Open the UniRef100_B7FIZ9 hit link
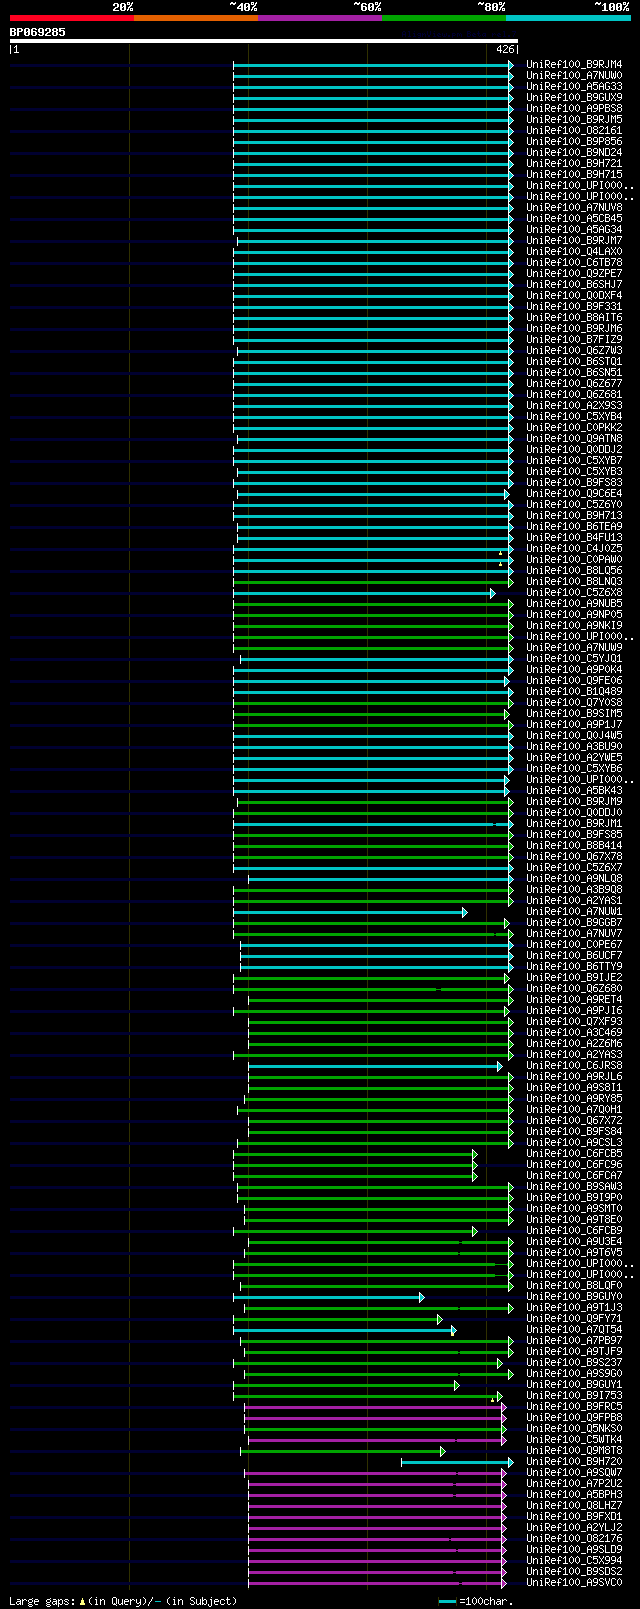Image resolution: width=640 pixels, height=1609 pixels. (574, 339)
